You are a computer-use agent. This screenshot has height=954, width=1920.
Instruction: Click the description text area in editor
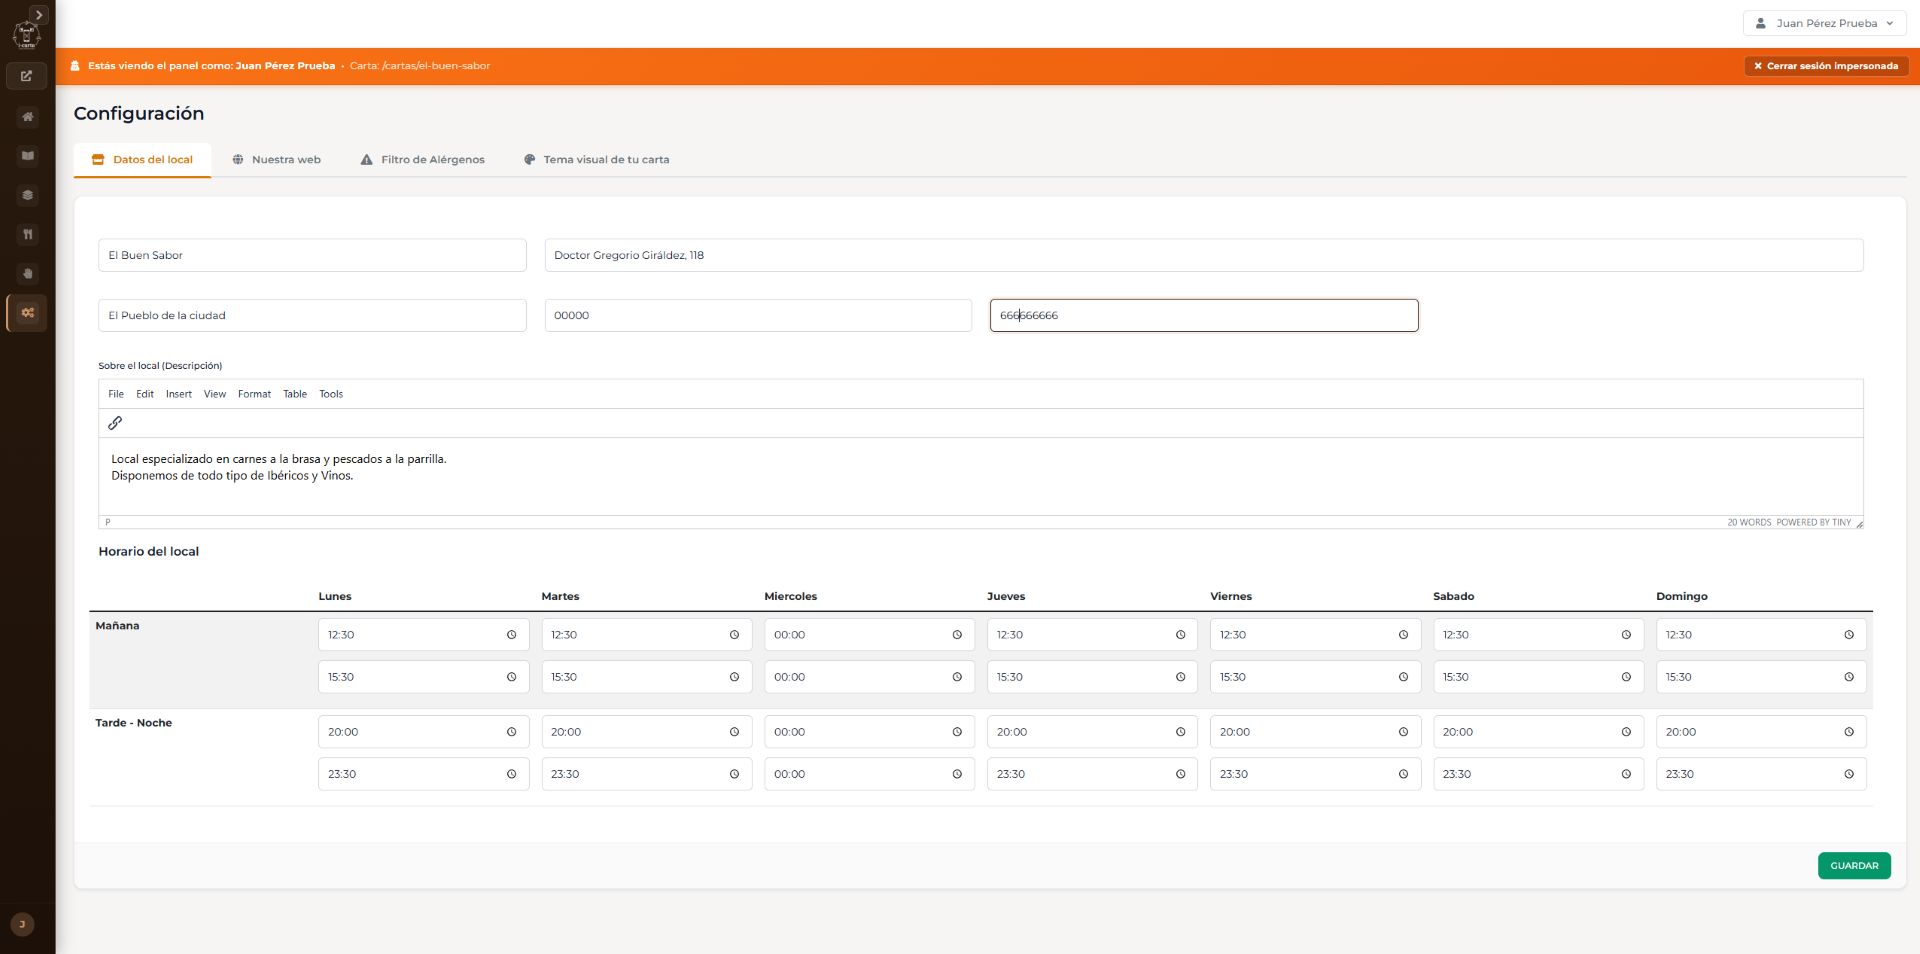pos(980,476)
